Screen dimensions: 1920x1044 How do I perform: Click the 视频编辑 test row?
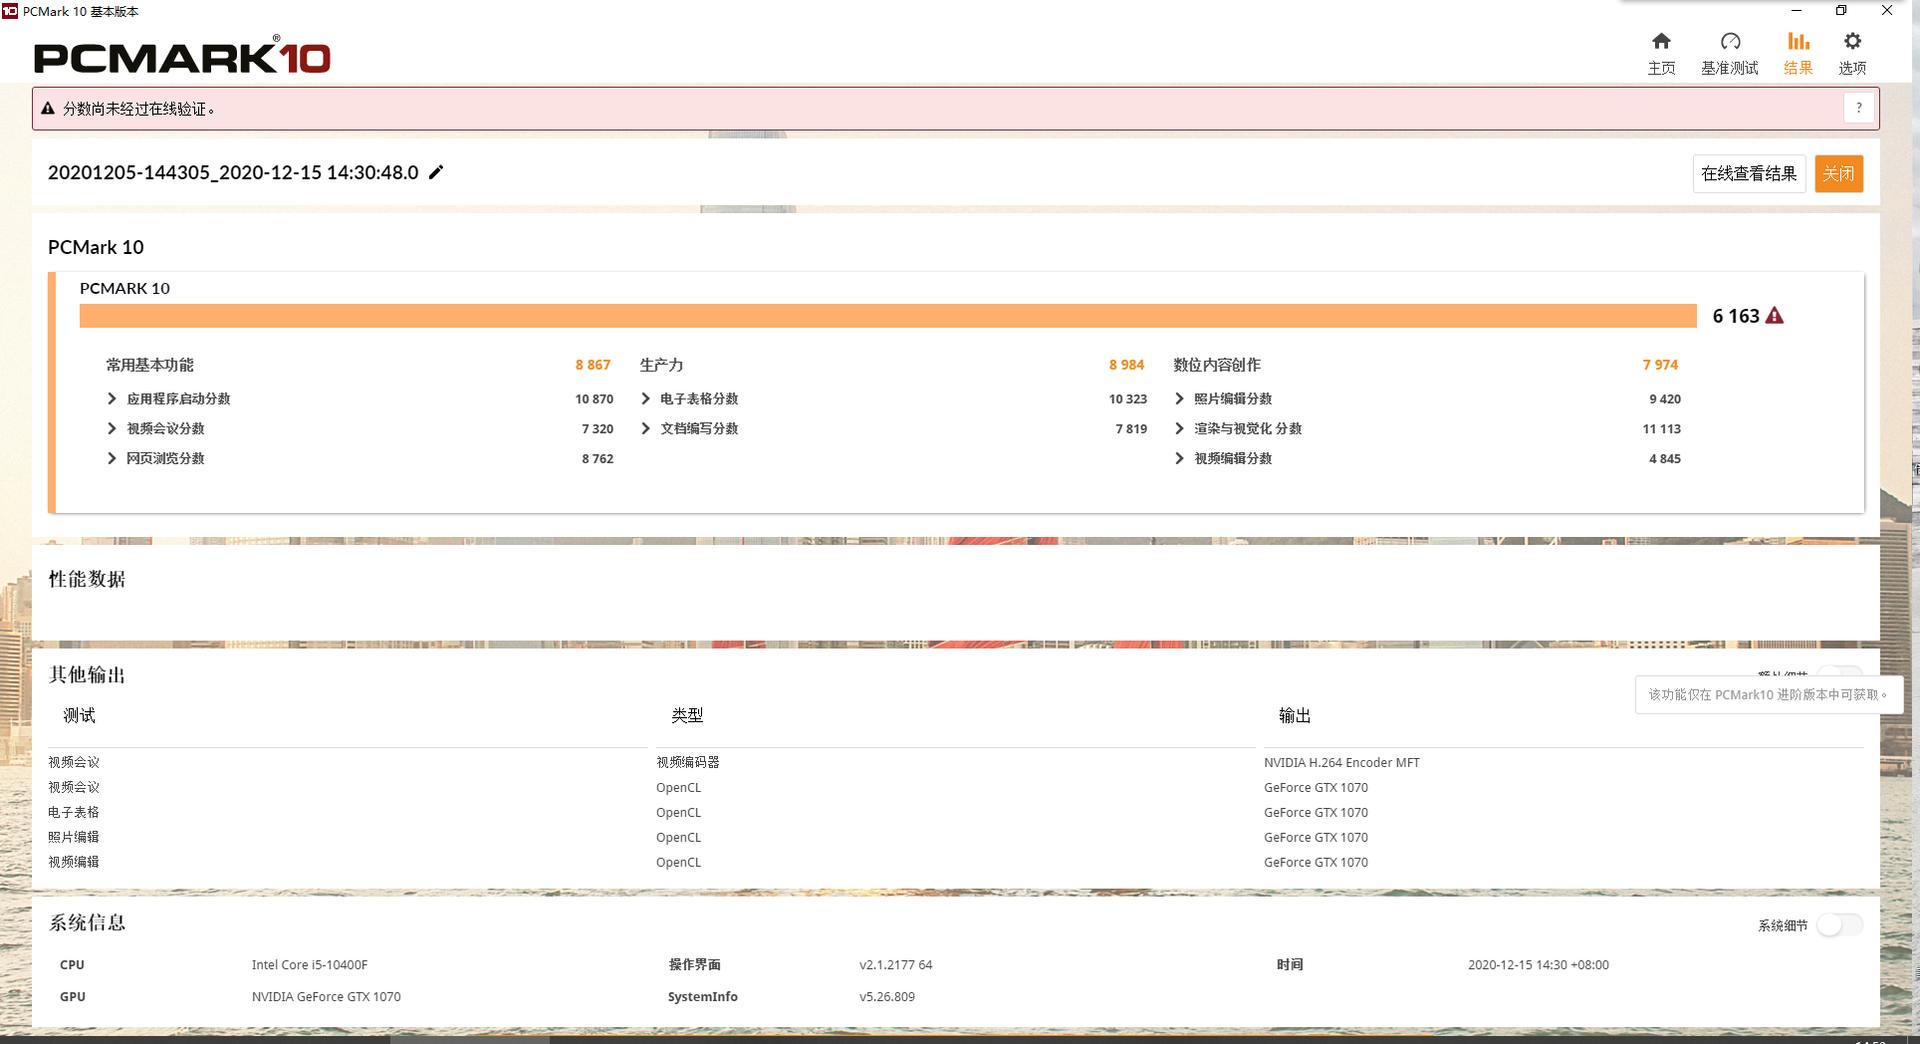74,862
